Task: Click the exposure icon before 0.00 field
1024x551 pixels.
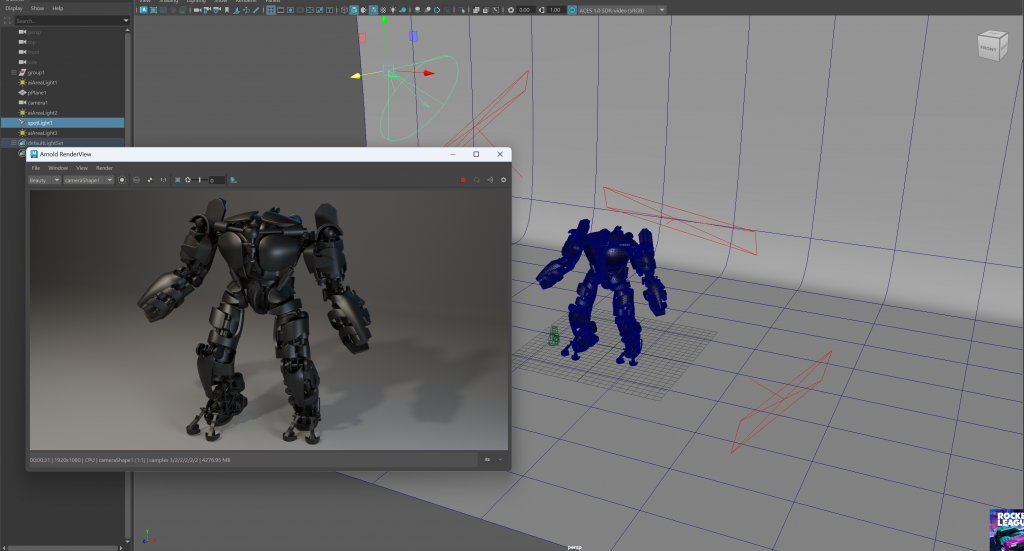Action: click(511, 10)
